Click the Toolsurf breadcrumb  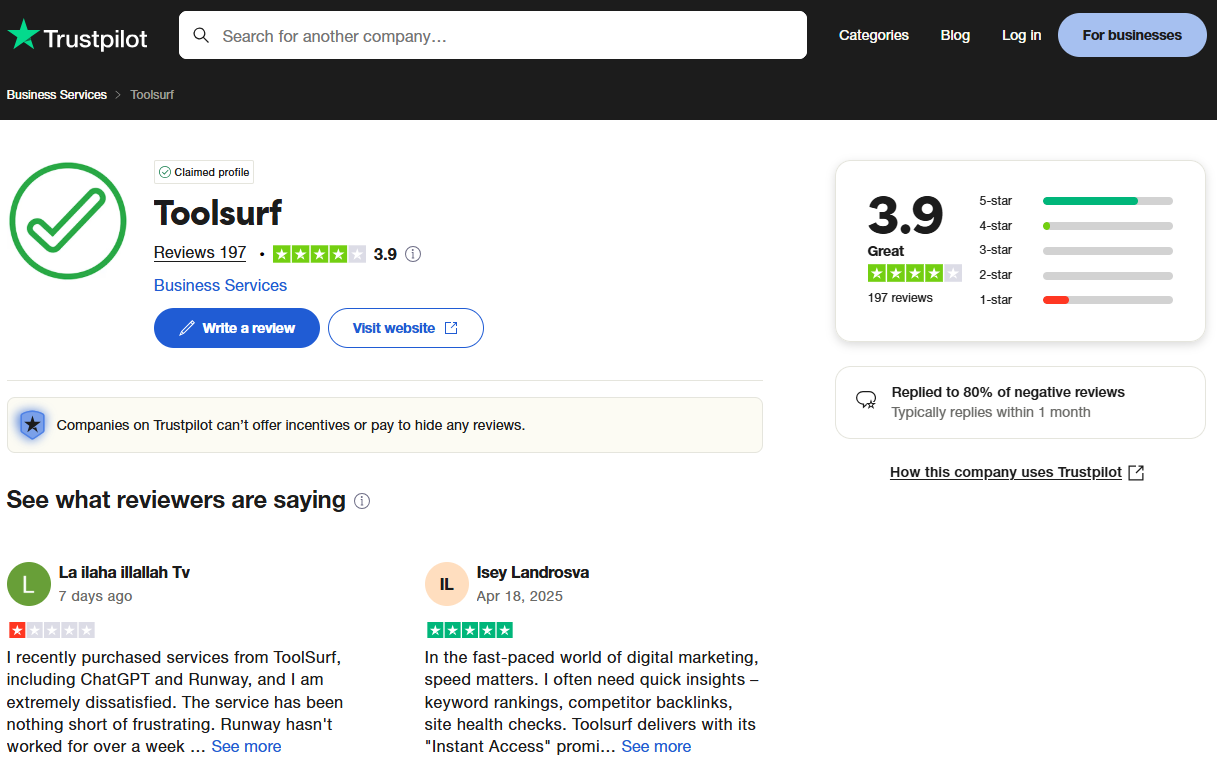[x=152, y=95]
